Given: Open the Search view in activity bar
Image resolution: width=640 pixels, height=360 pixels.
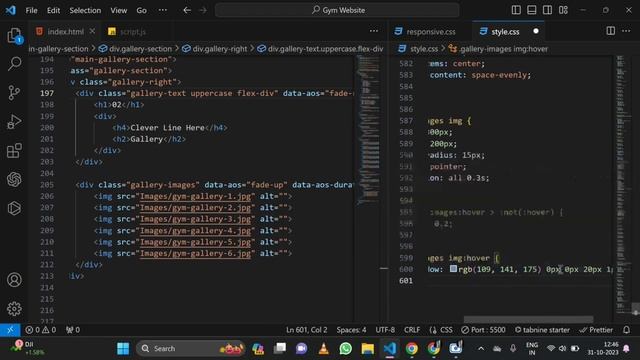Looking at the screenshot, I should [x=14, y=64].
